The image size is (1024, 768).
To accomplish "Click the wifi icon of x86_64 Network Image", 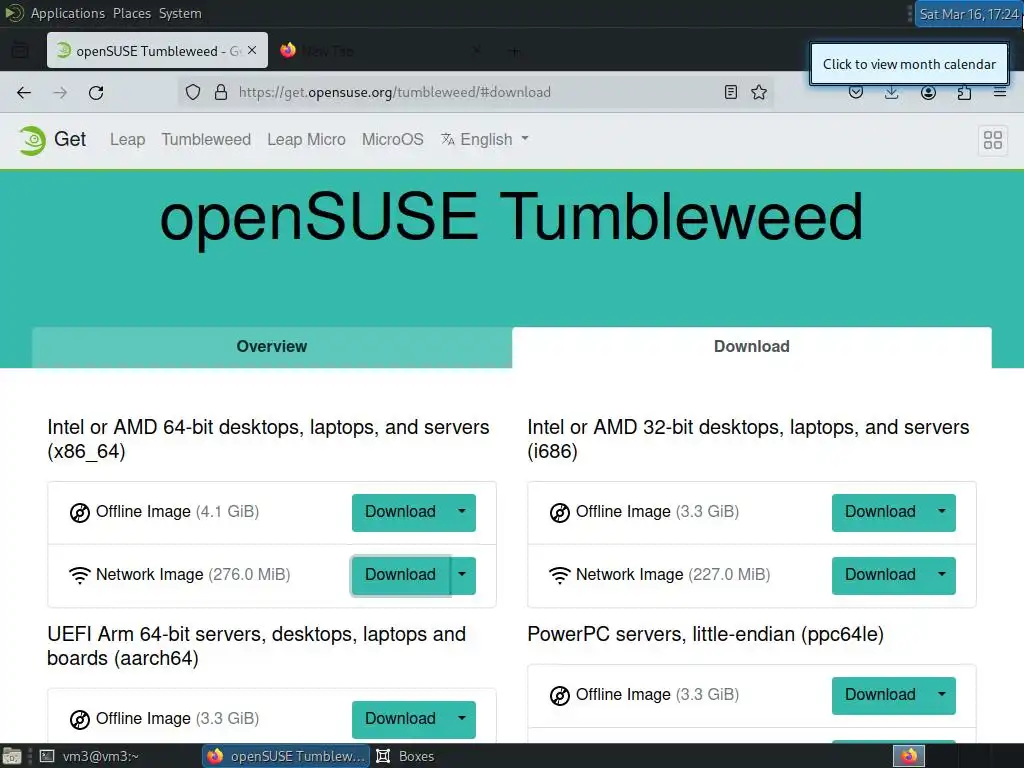I will tap(80, 575).
